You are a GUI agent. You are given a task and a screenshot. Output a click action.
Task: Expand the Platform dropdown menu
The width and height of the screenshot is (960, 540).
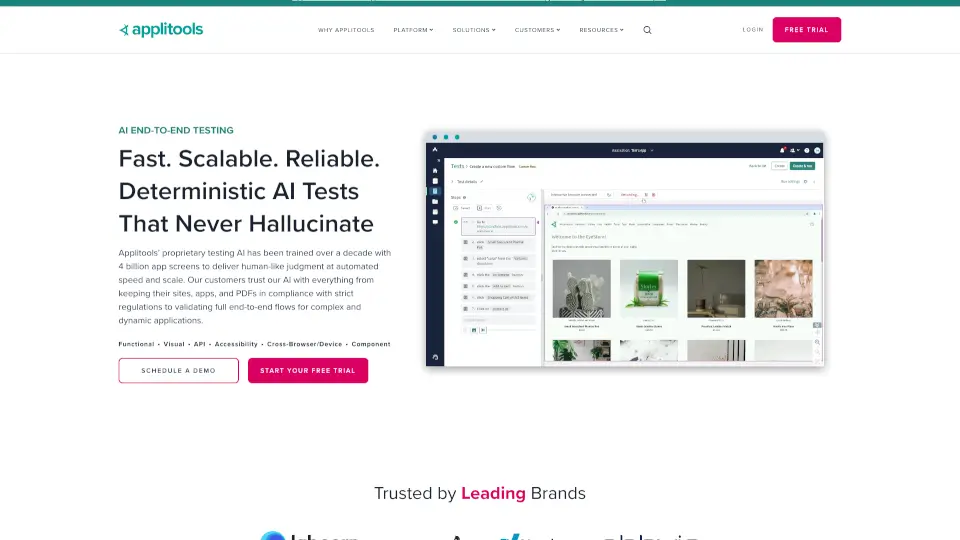coord(413,30)
